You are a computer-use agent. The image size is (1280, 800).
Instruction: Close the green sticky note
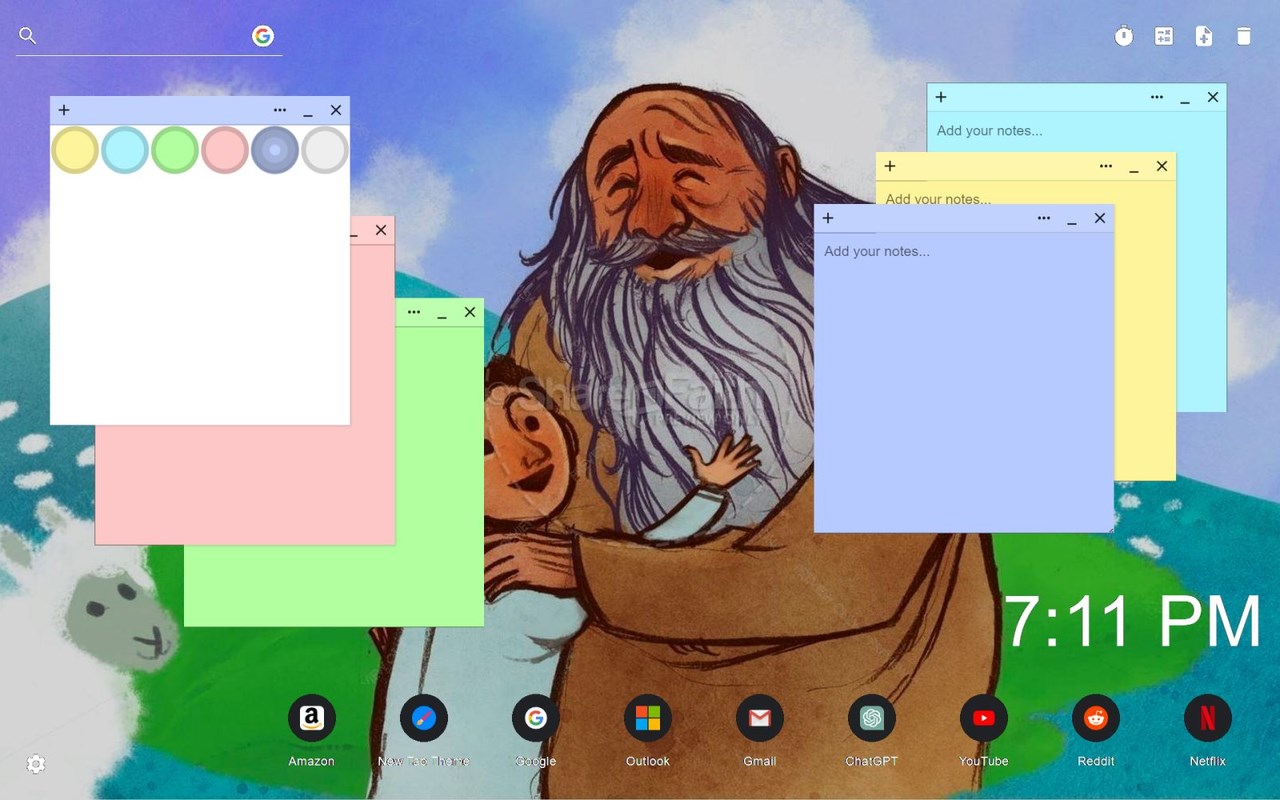pyautogui.click(x=470, y=312)
